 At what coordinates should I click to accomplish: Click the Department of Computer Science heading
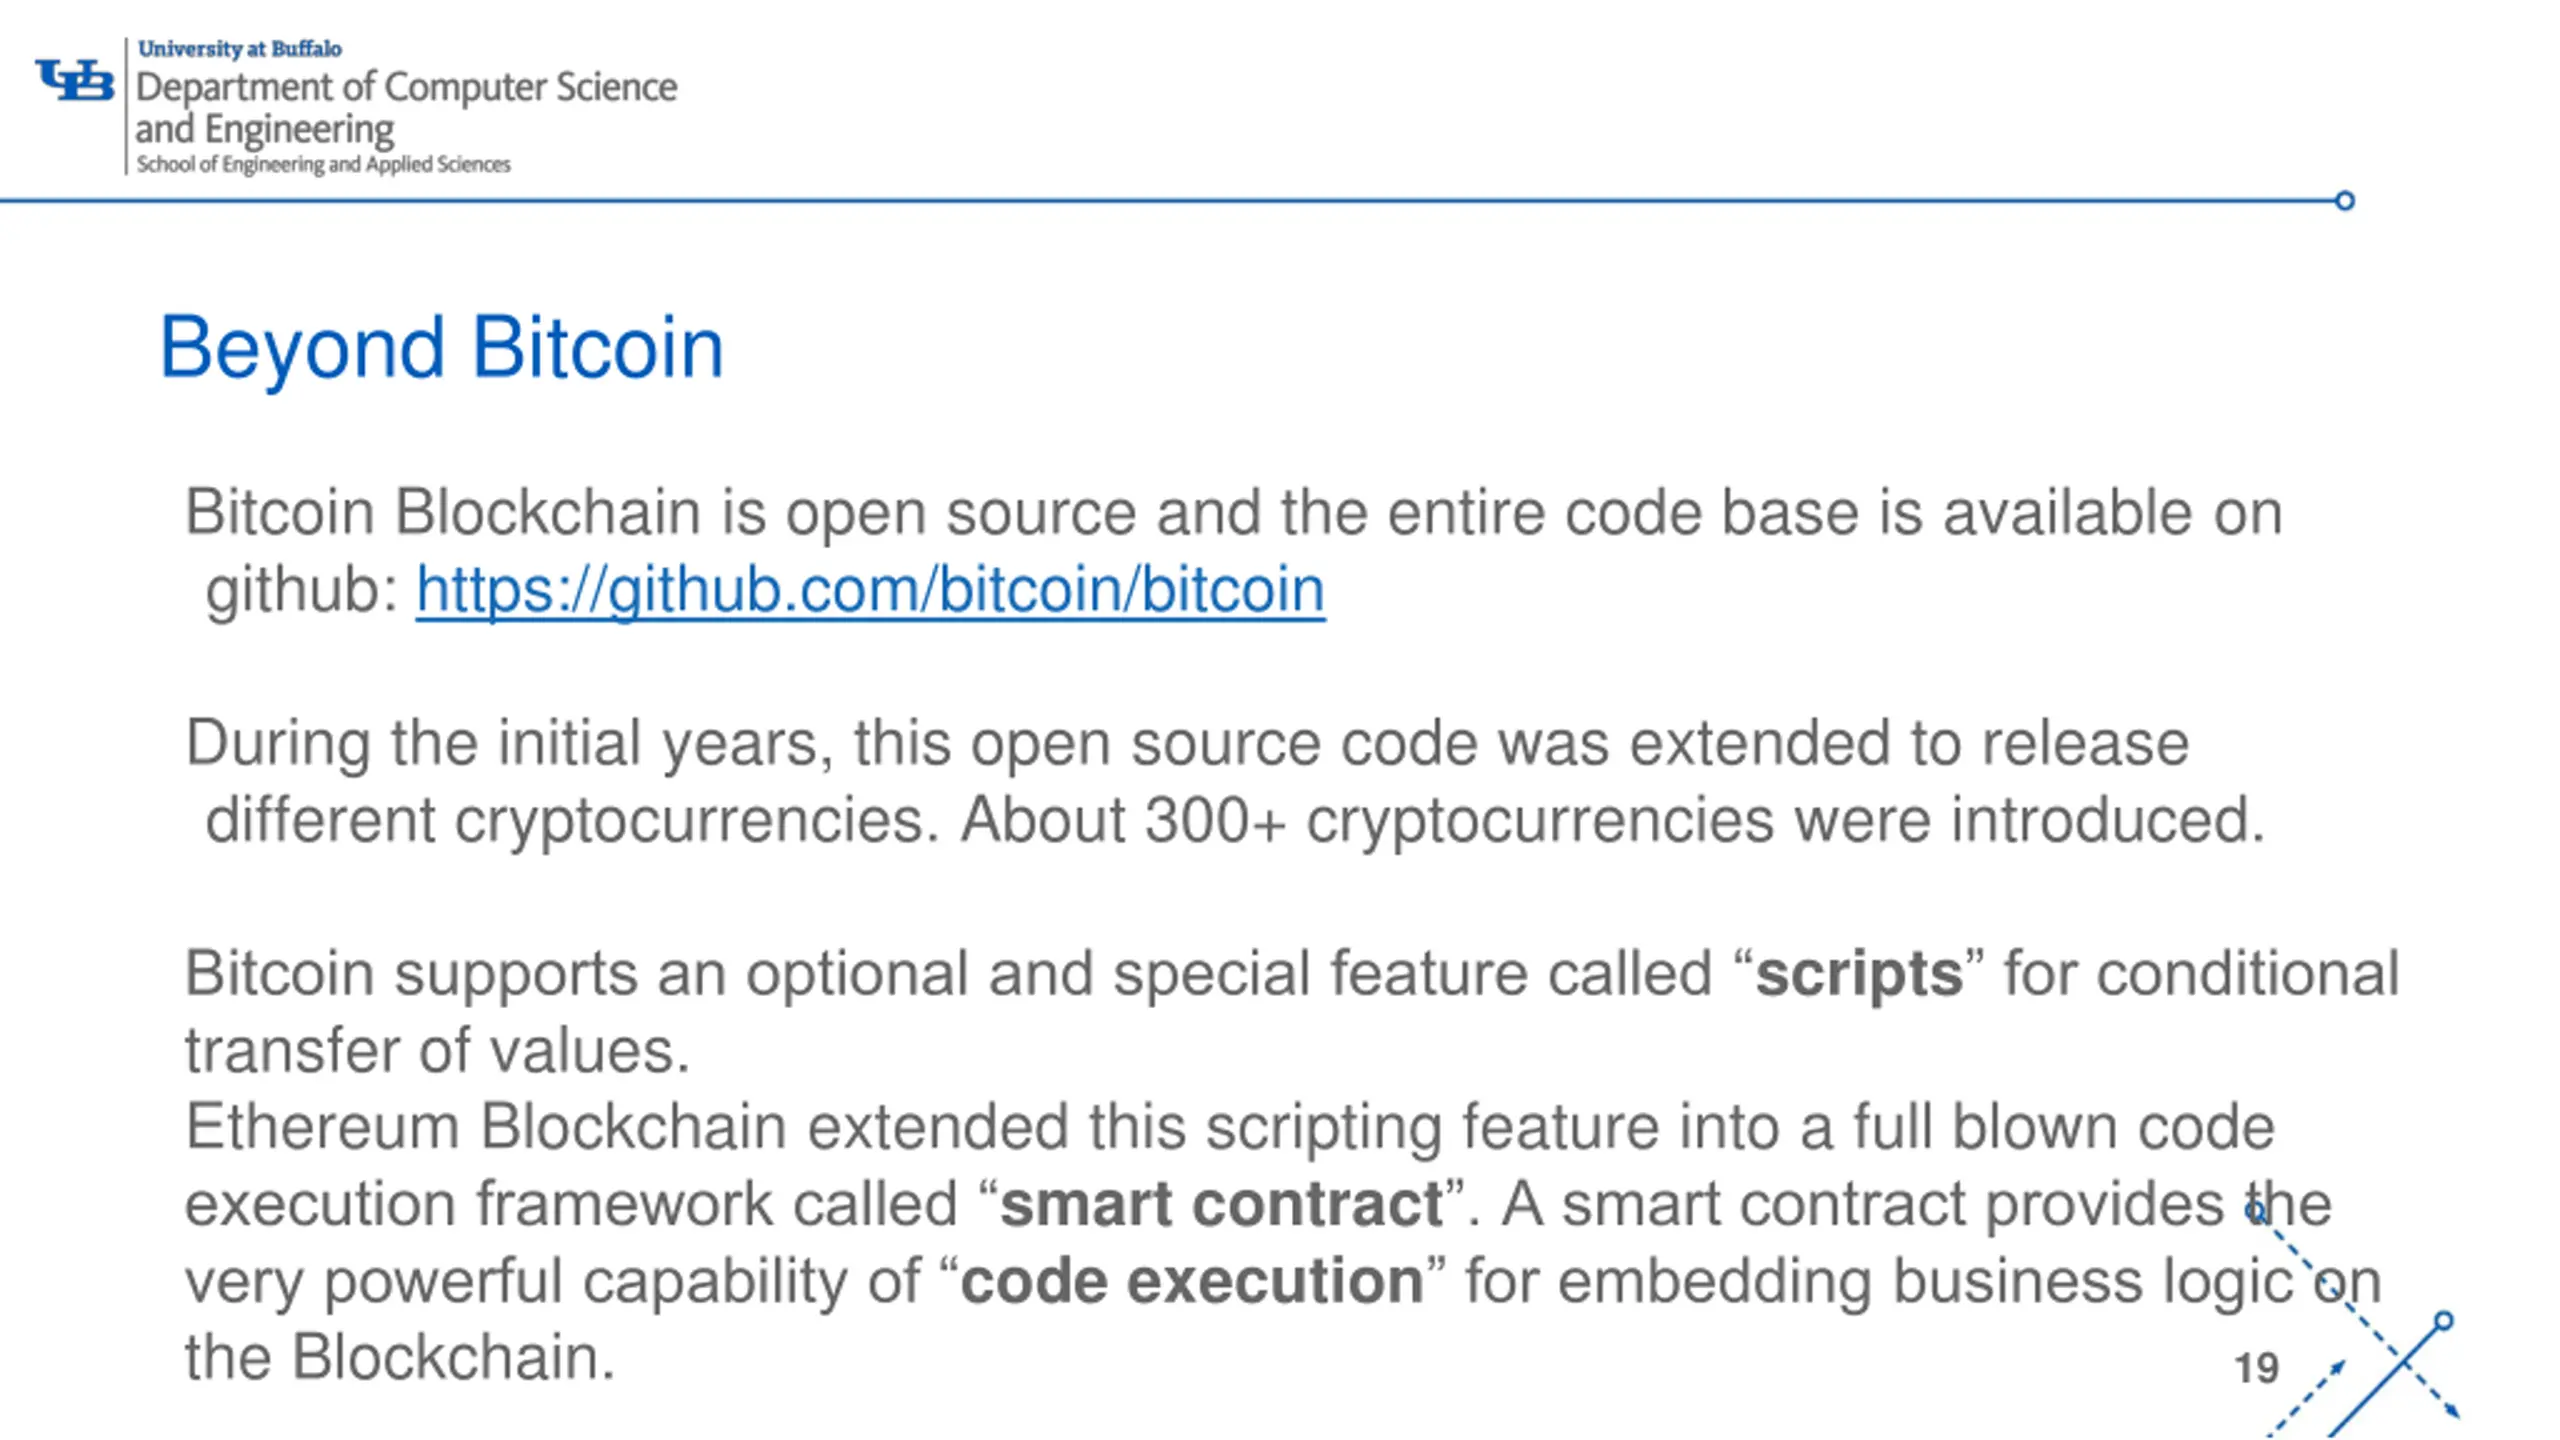click(406, 87)
